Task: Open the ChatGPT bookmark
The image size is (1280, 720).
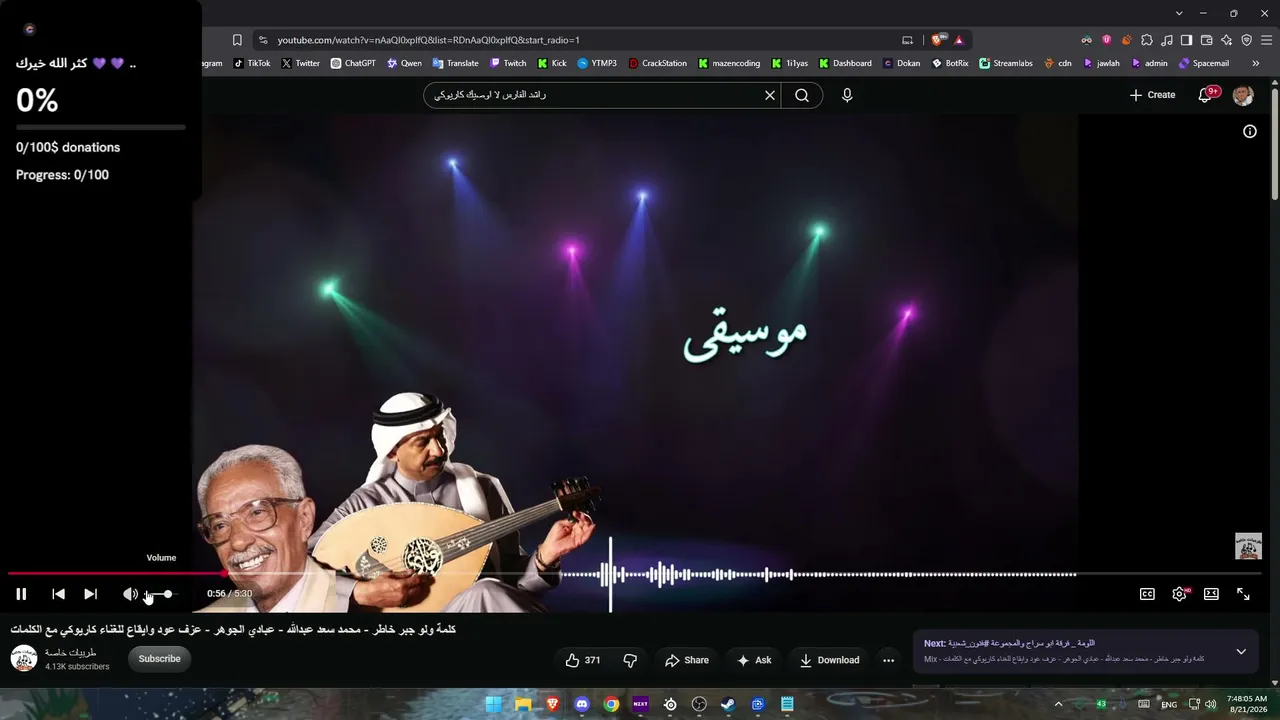Action: point(352,63)
